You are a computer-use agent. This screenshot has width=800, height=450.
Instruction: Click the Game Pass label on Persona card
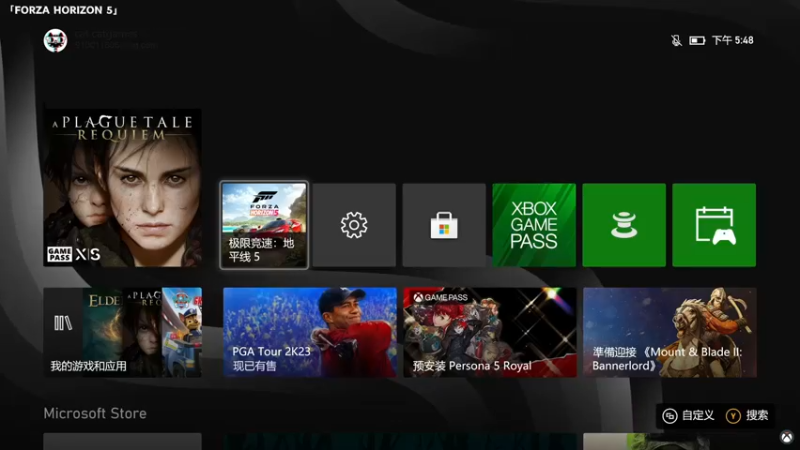tap(441, 297)
